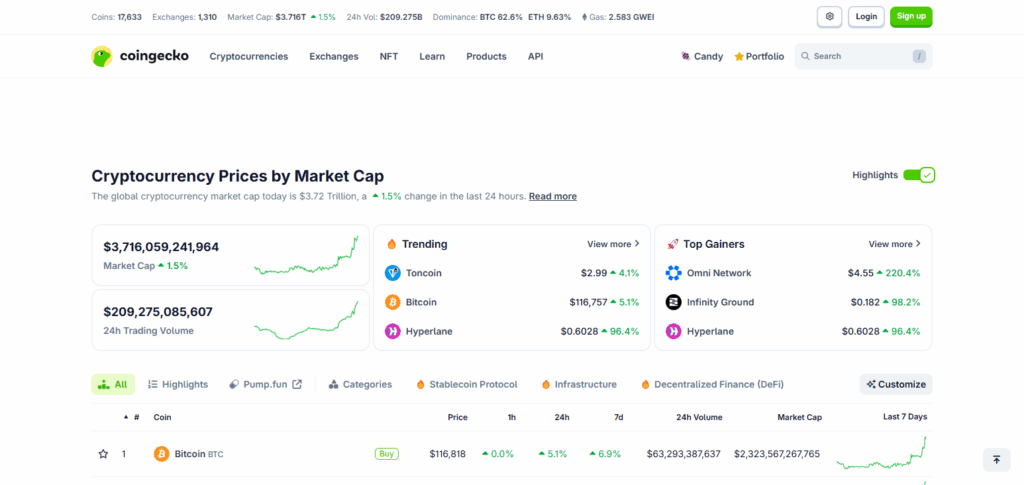Favorite Bitcoin with the star icon
This screenshot has width=1024, height=485.
pyautogui.click(x=103, y=454)
